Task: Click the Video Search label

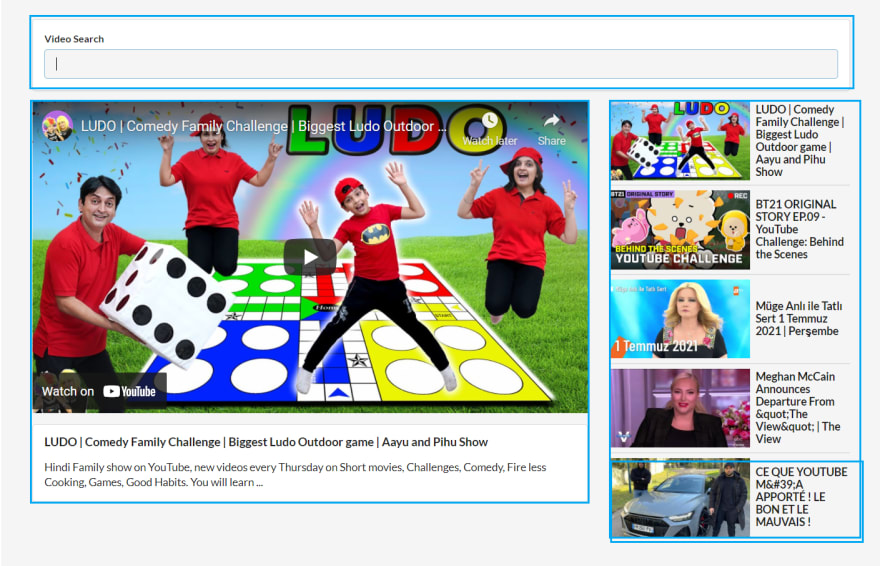Action: pos(74,39)
